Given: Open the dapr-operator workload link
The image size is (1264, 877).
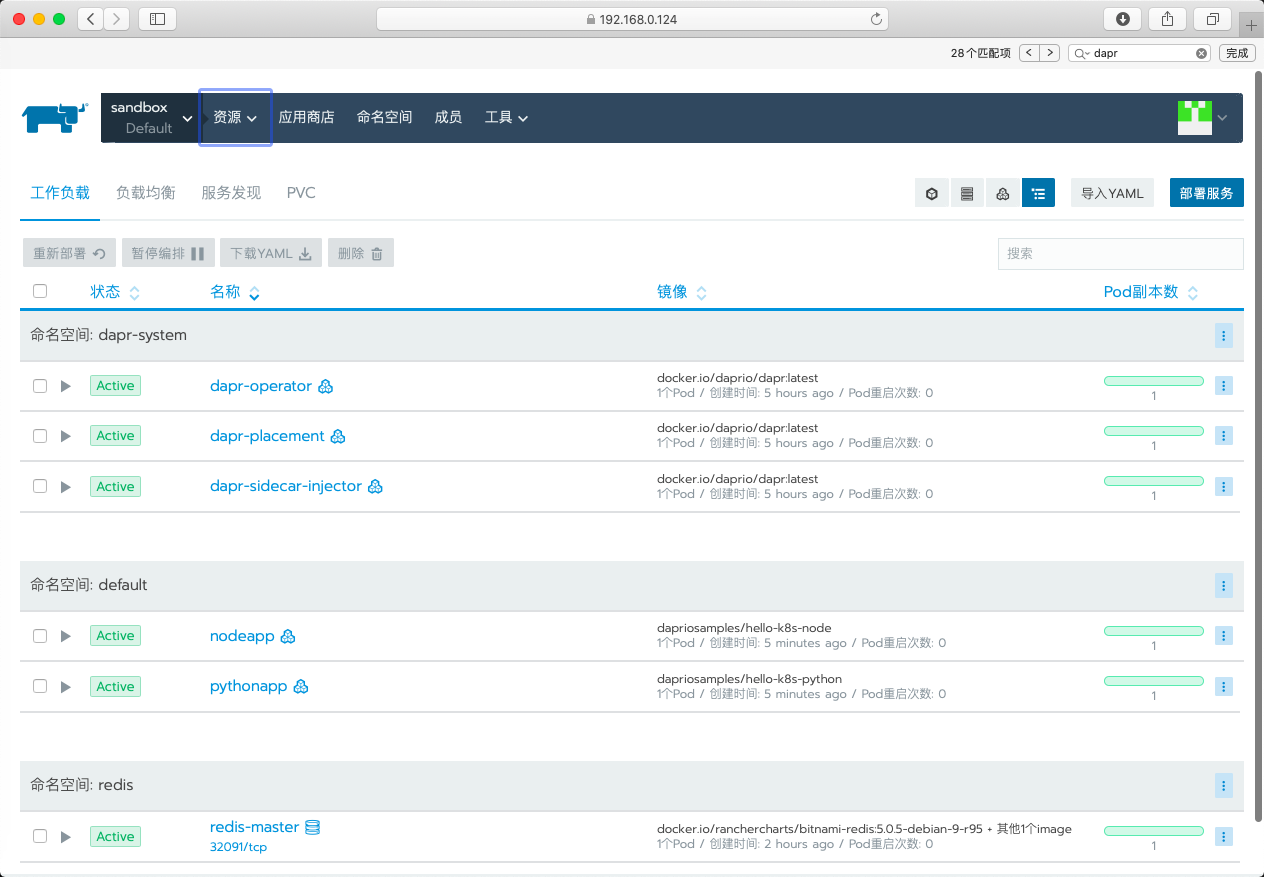Looking at the screenshot, I should pyautogui.click(x=261, y=386).
